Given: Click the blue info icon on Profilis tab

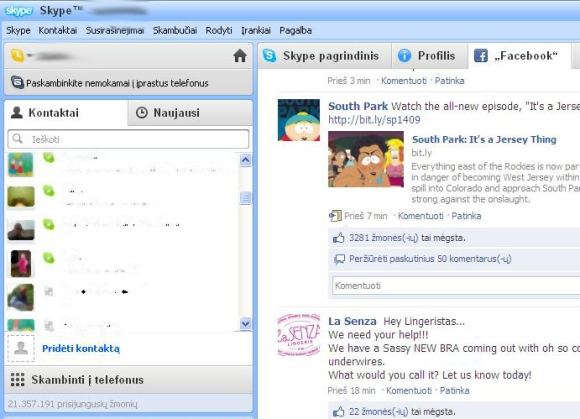Looking at the screenshot, I should pyautogui.click(x=404, y=56).
